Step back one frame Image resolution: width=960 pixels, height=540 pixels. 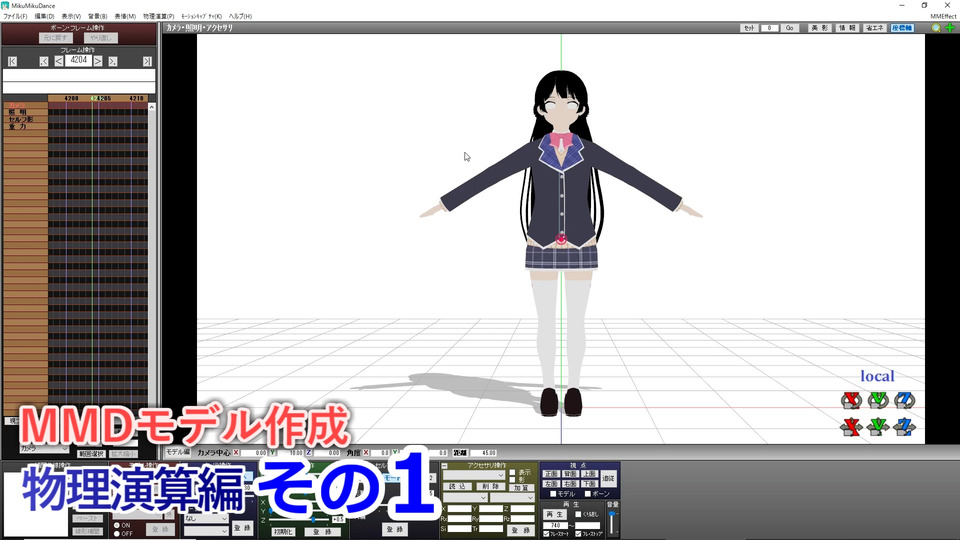coord(59,61)
